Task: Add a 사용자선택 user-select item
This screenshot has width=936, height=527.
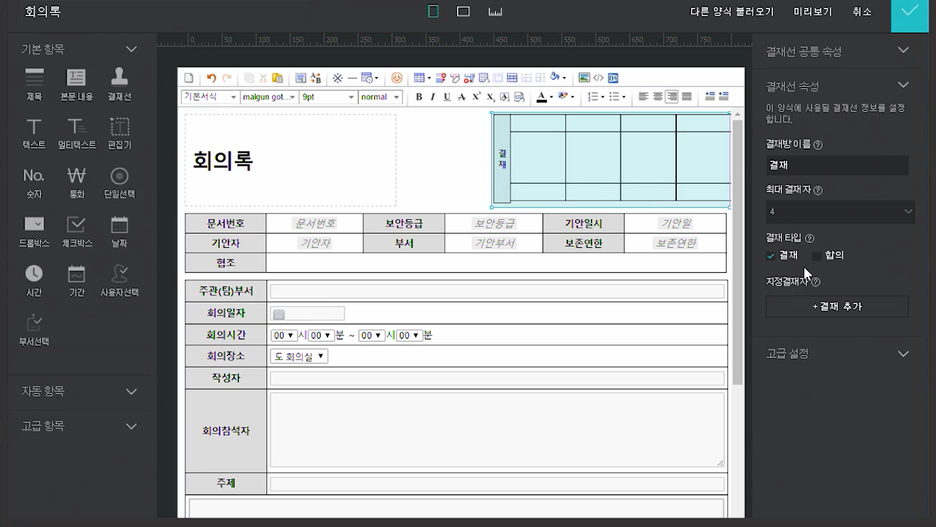Action: tap(119, 281)
